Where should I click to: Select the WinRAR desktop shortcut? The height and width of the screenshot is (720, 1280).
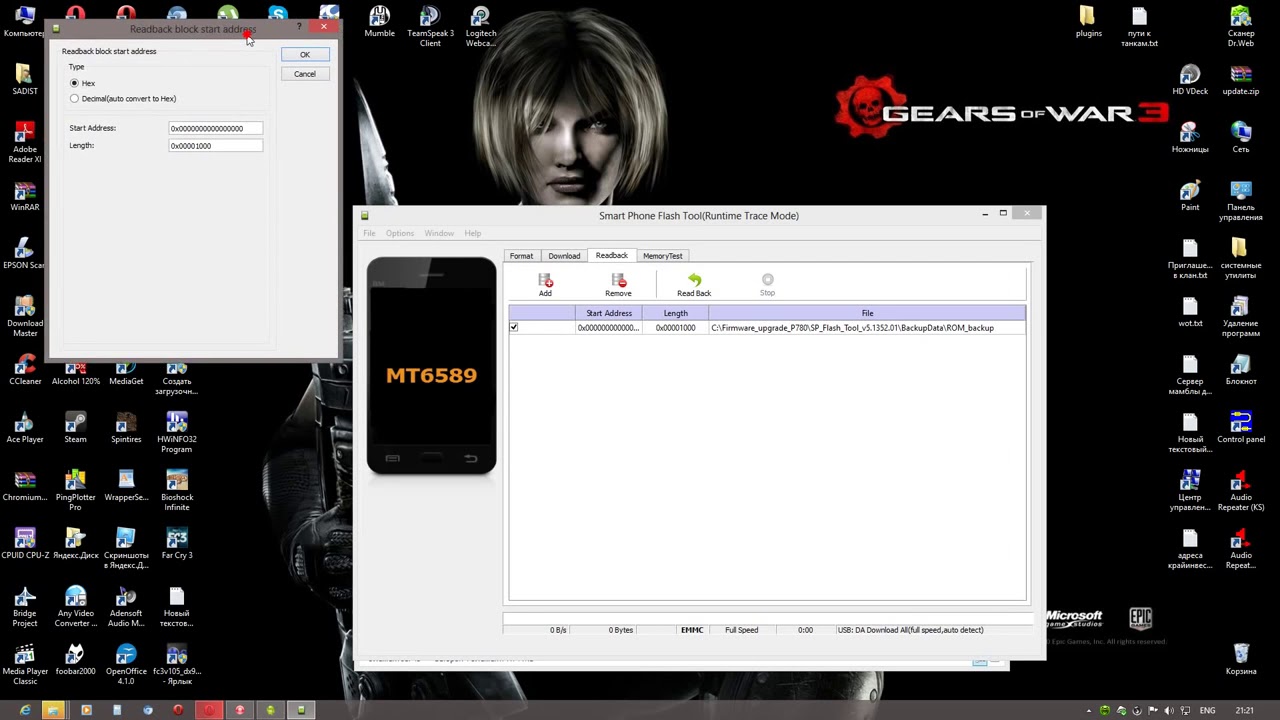[25, 196]
